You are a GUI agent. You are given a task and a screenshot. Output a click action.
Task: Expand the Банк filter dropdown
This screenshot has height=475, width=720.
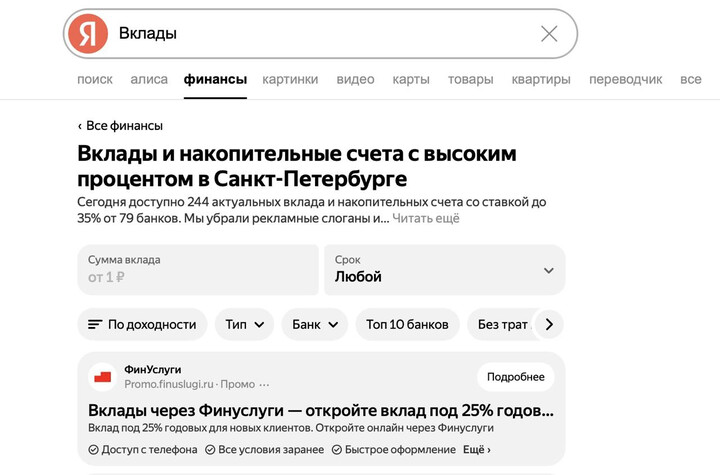315,325
